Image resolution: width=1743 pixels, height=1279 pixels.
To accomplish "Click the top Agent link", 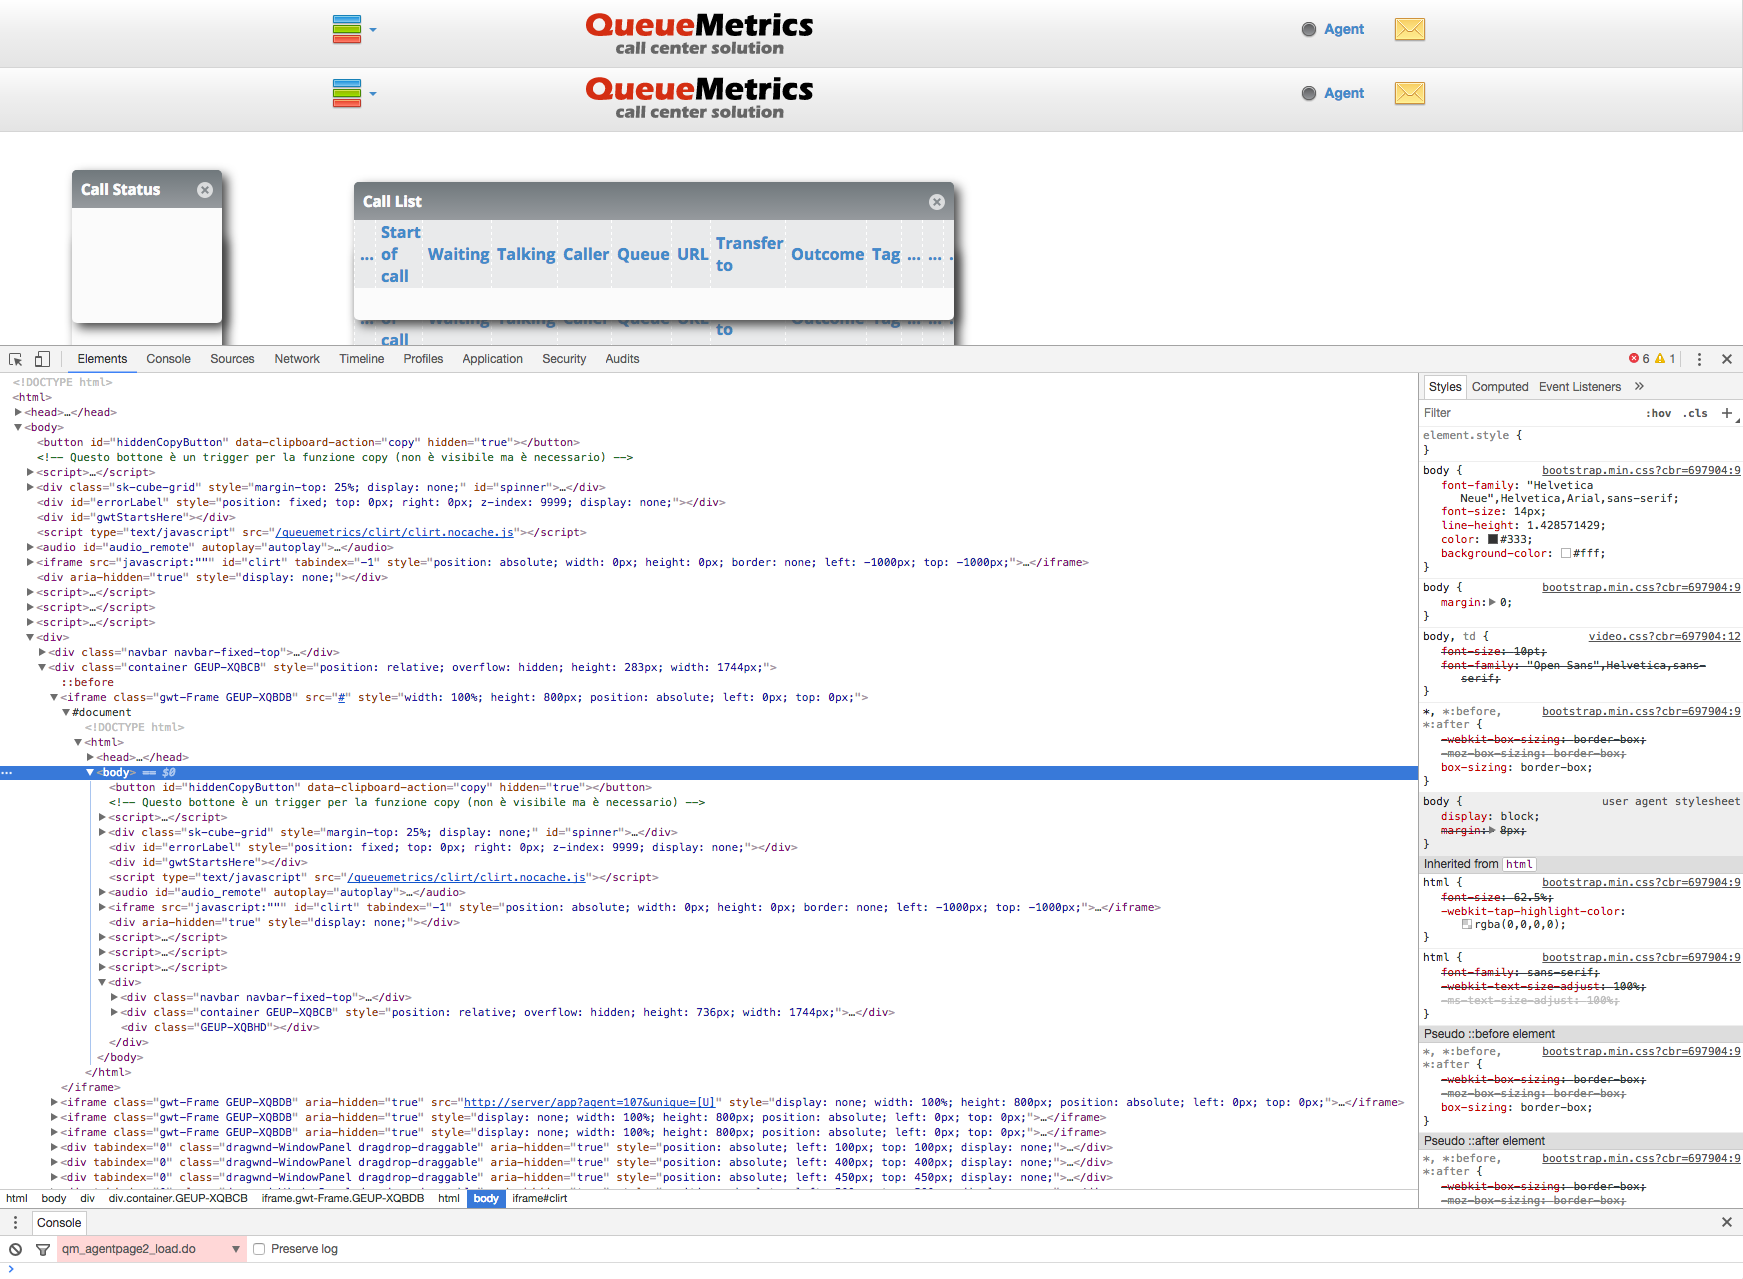I will tap(1344, 29).
